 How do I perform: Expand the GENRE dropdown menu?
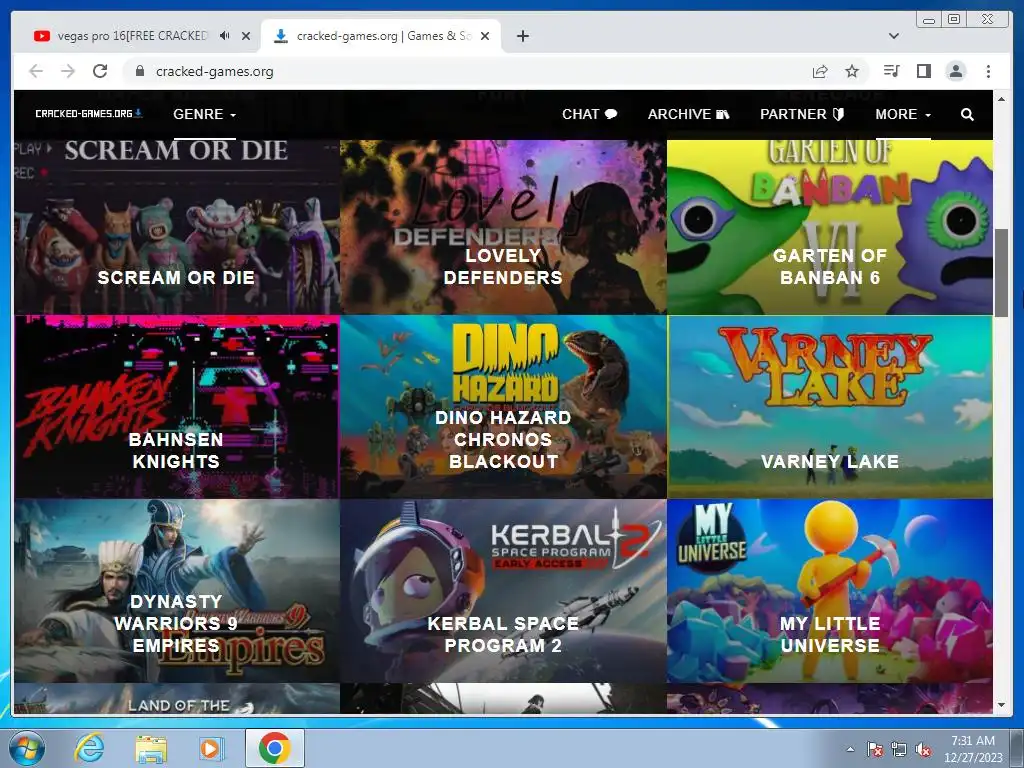coord(204,114)
